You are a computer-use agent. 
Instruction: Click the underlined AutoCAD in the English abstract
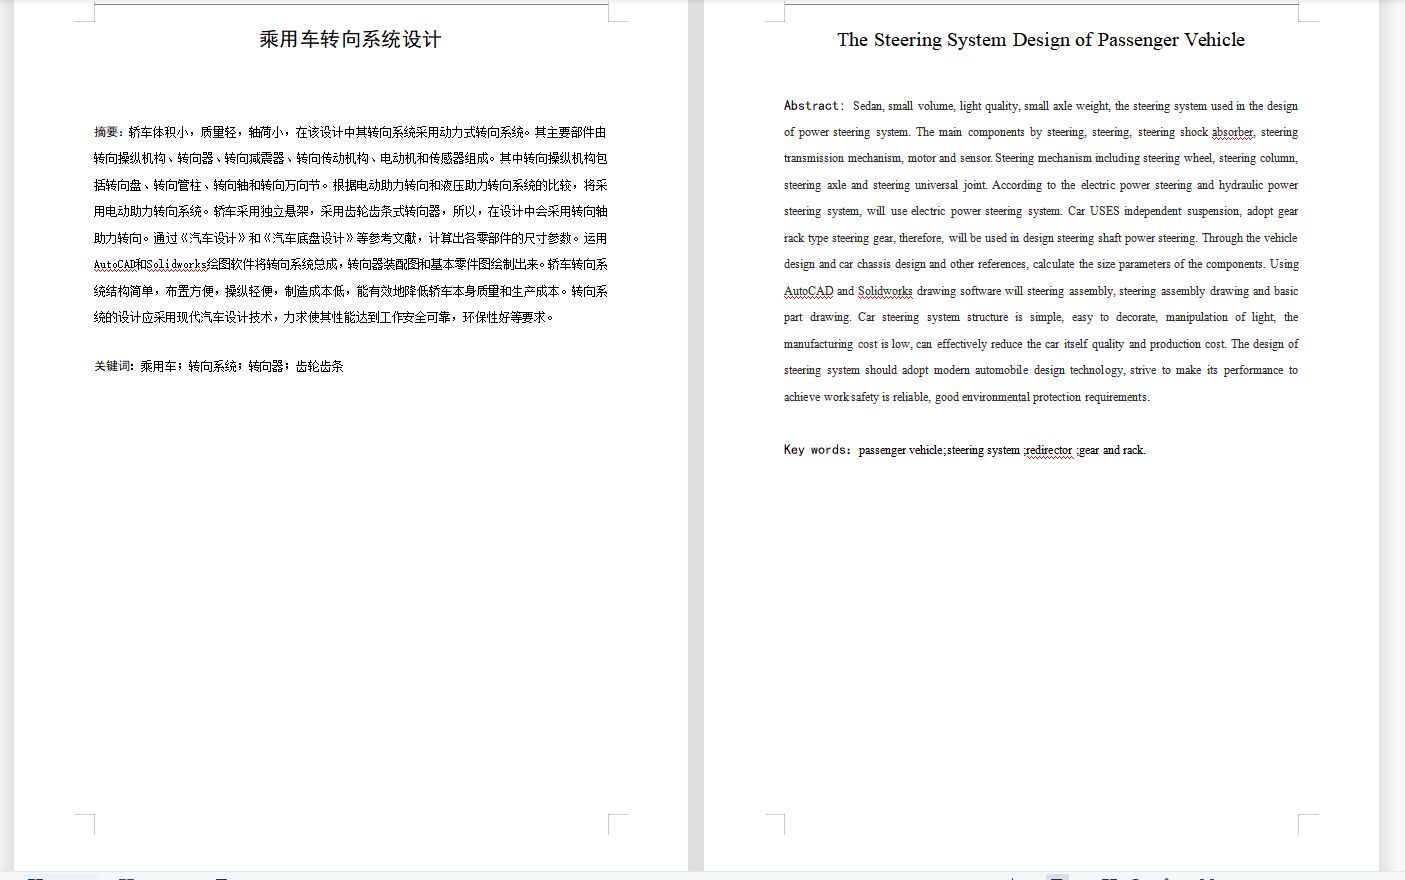click(808, 291)
